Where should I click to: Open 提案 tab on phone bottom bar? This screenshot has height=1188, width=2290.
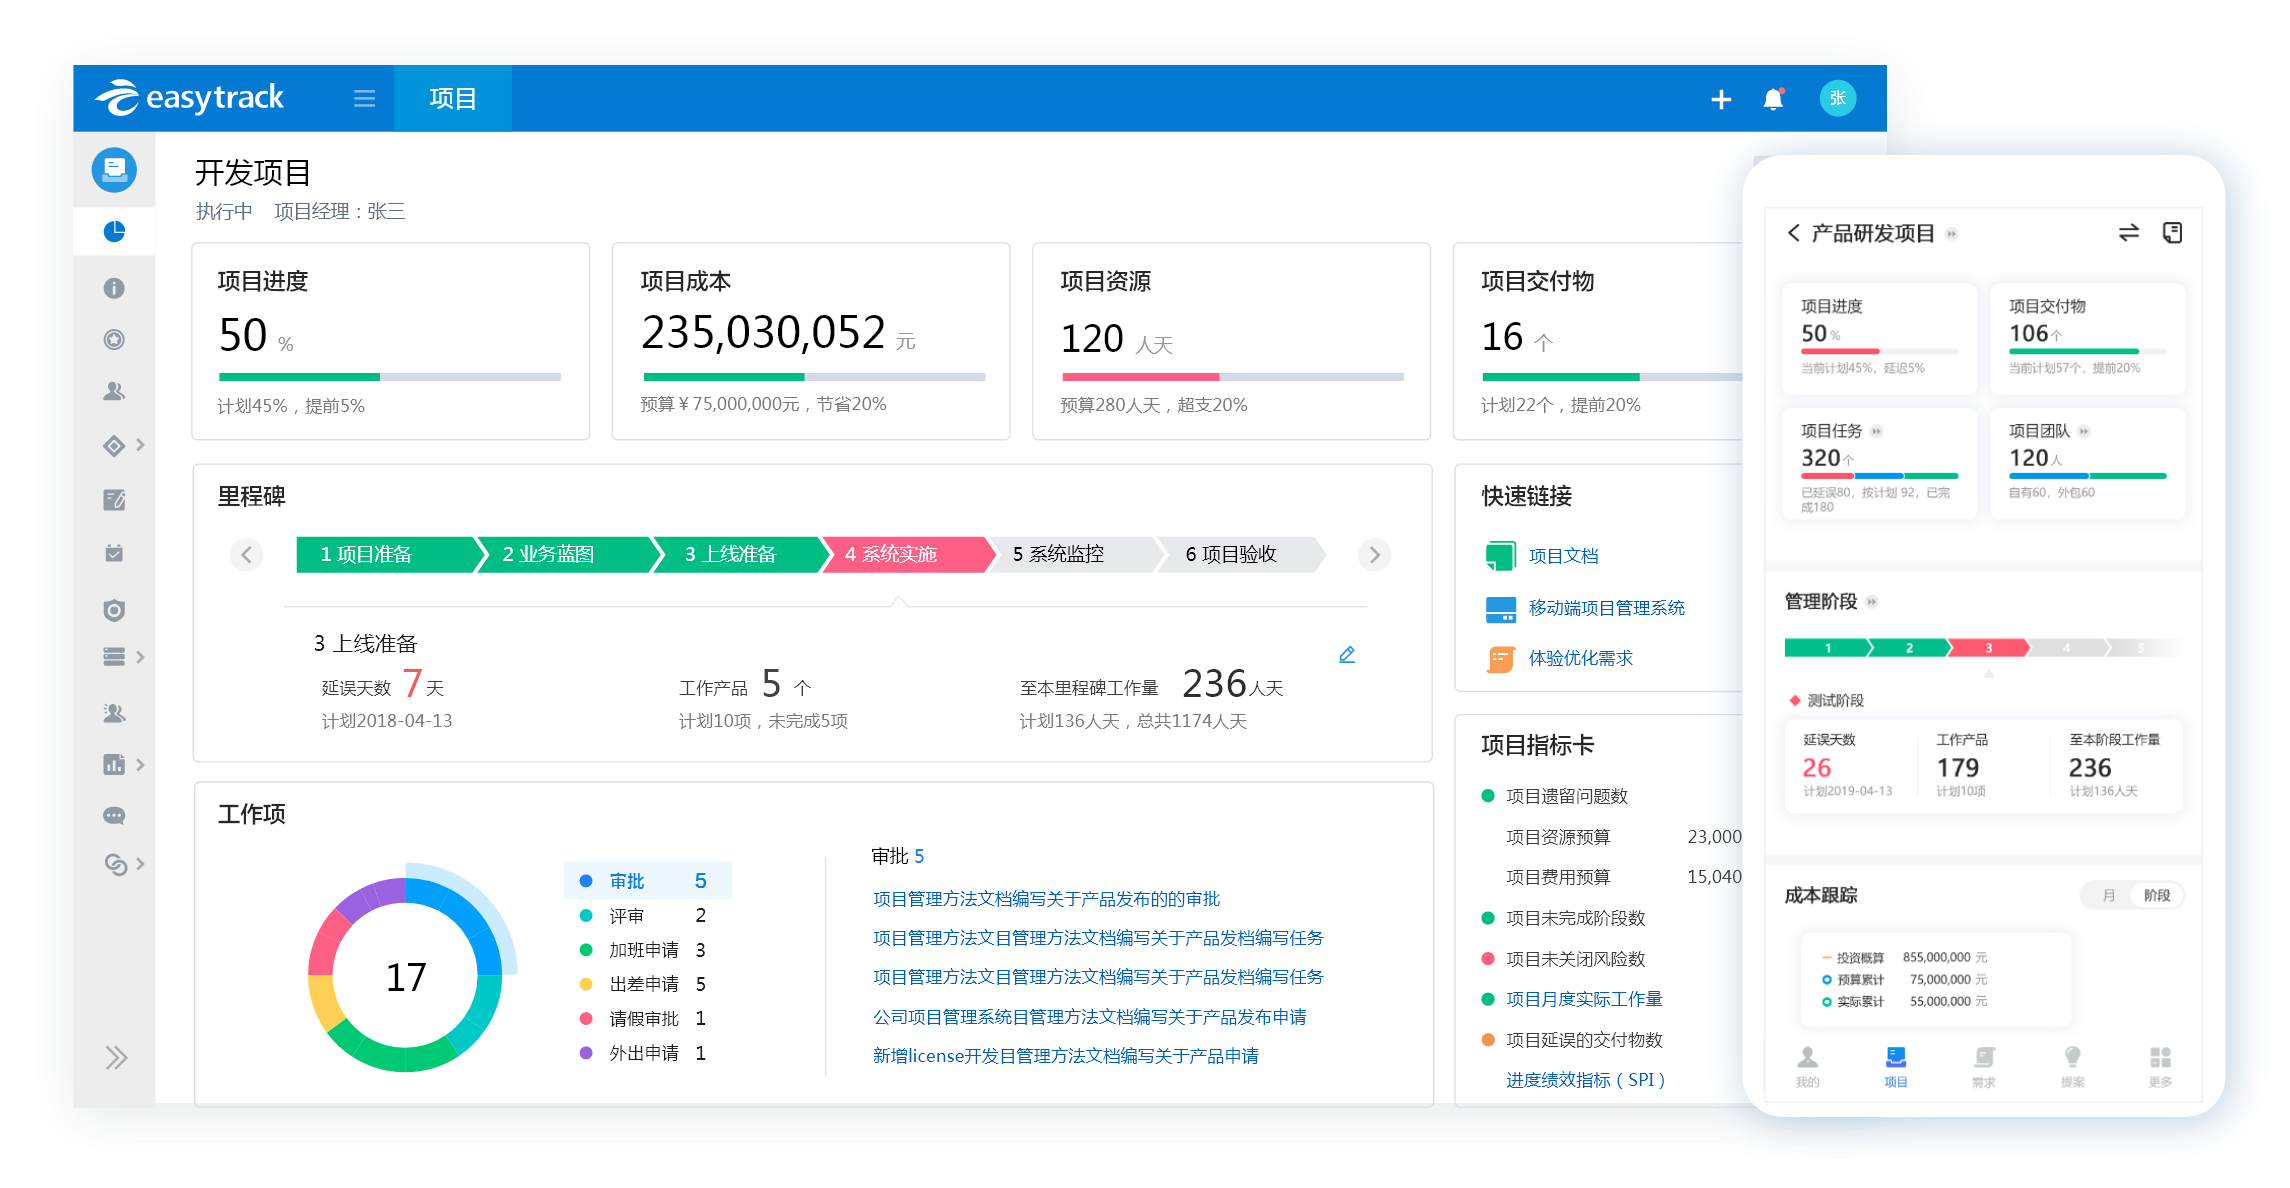2072,1066
